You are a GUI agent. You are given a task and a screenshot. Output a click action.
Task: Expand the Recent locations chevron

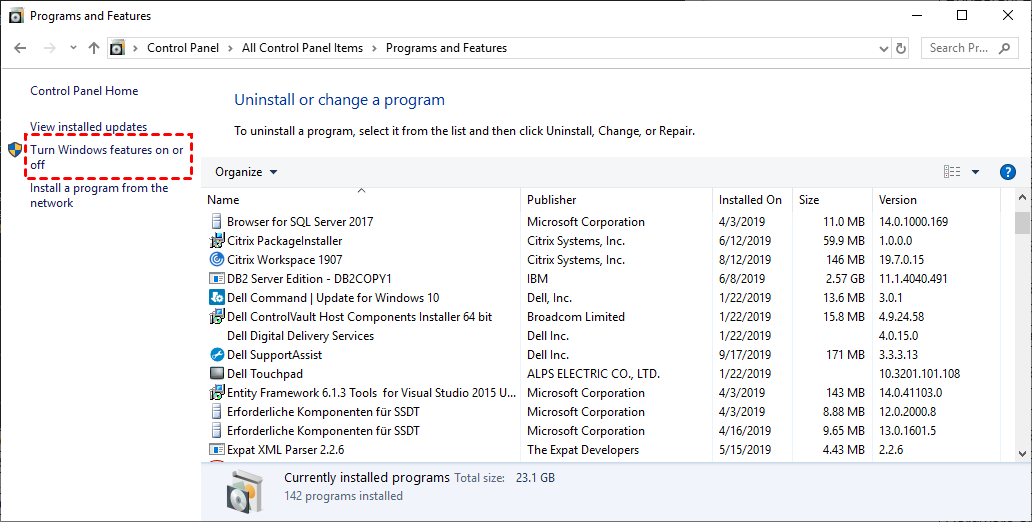[73, 48]
